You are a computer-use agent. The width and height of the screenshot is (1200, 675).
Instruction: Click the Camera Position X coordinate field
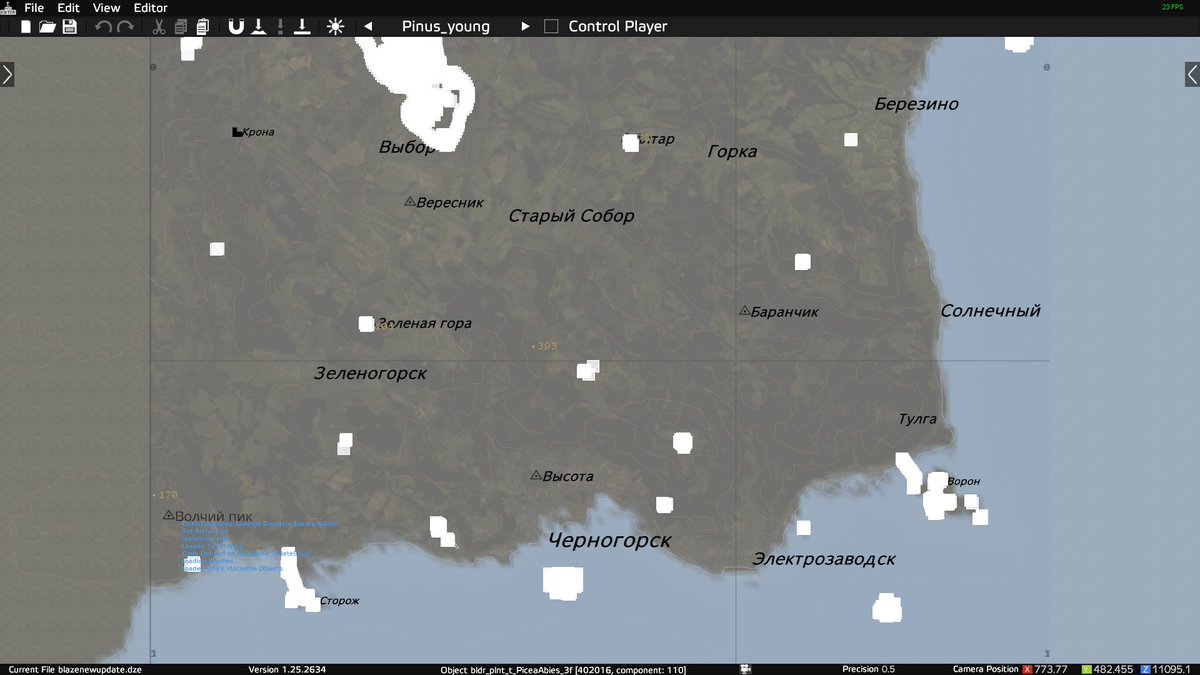click(1041, 669)
